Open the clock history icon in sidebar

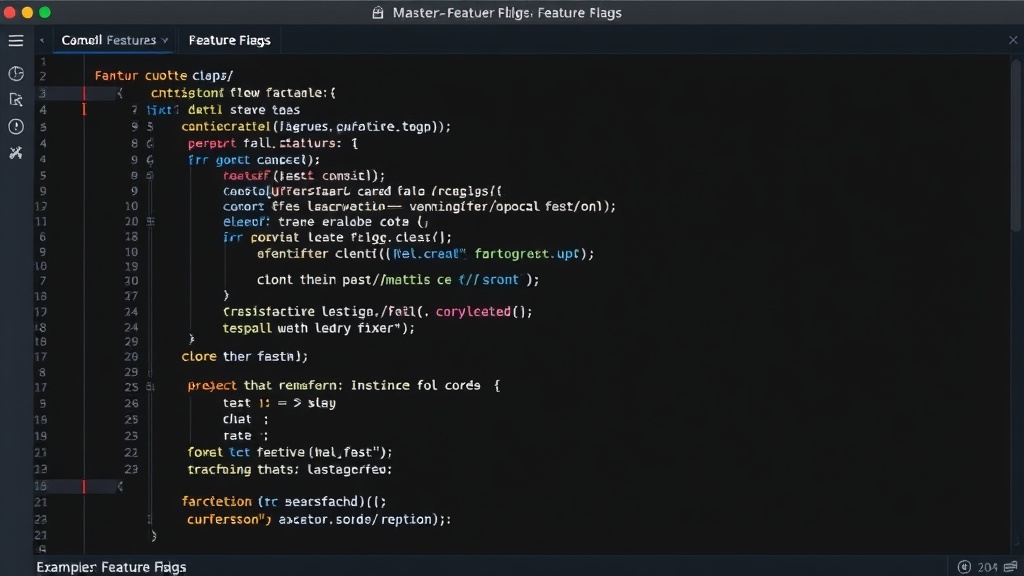coord(16,74)
